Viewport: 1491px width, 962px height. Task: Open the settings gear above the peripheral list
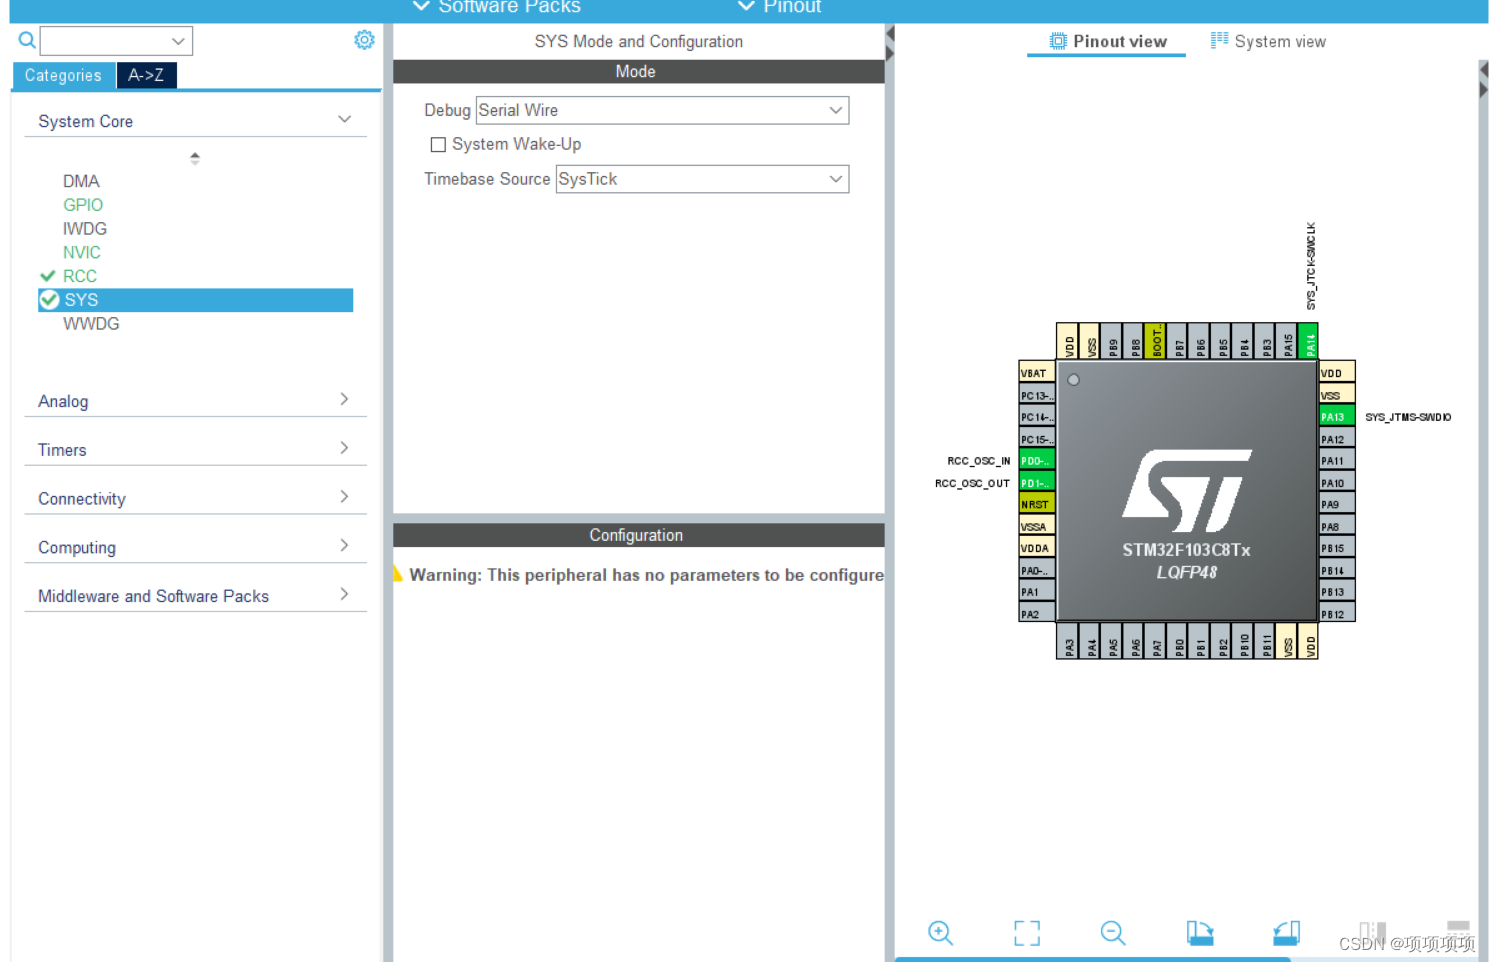(x=364, y=40)
